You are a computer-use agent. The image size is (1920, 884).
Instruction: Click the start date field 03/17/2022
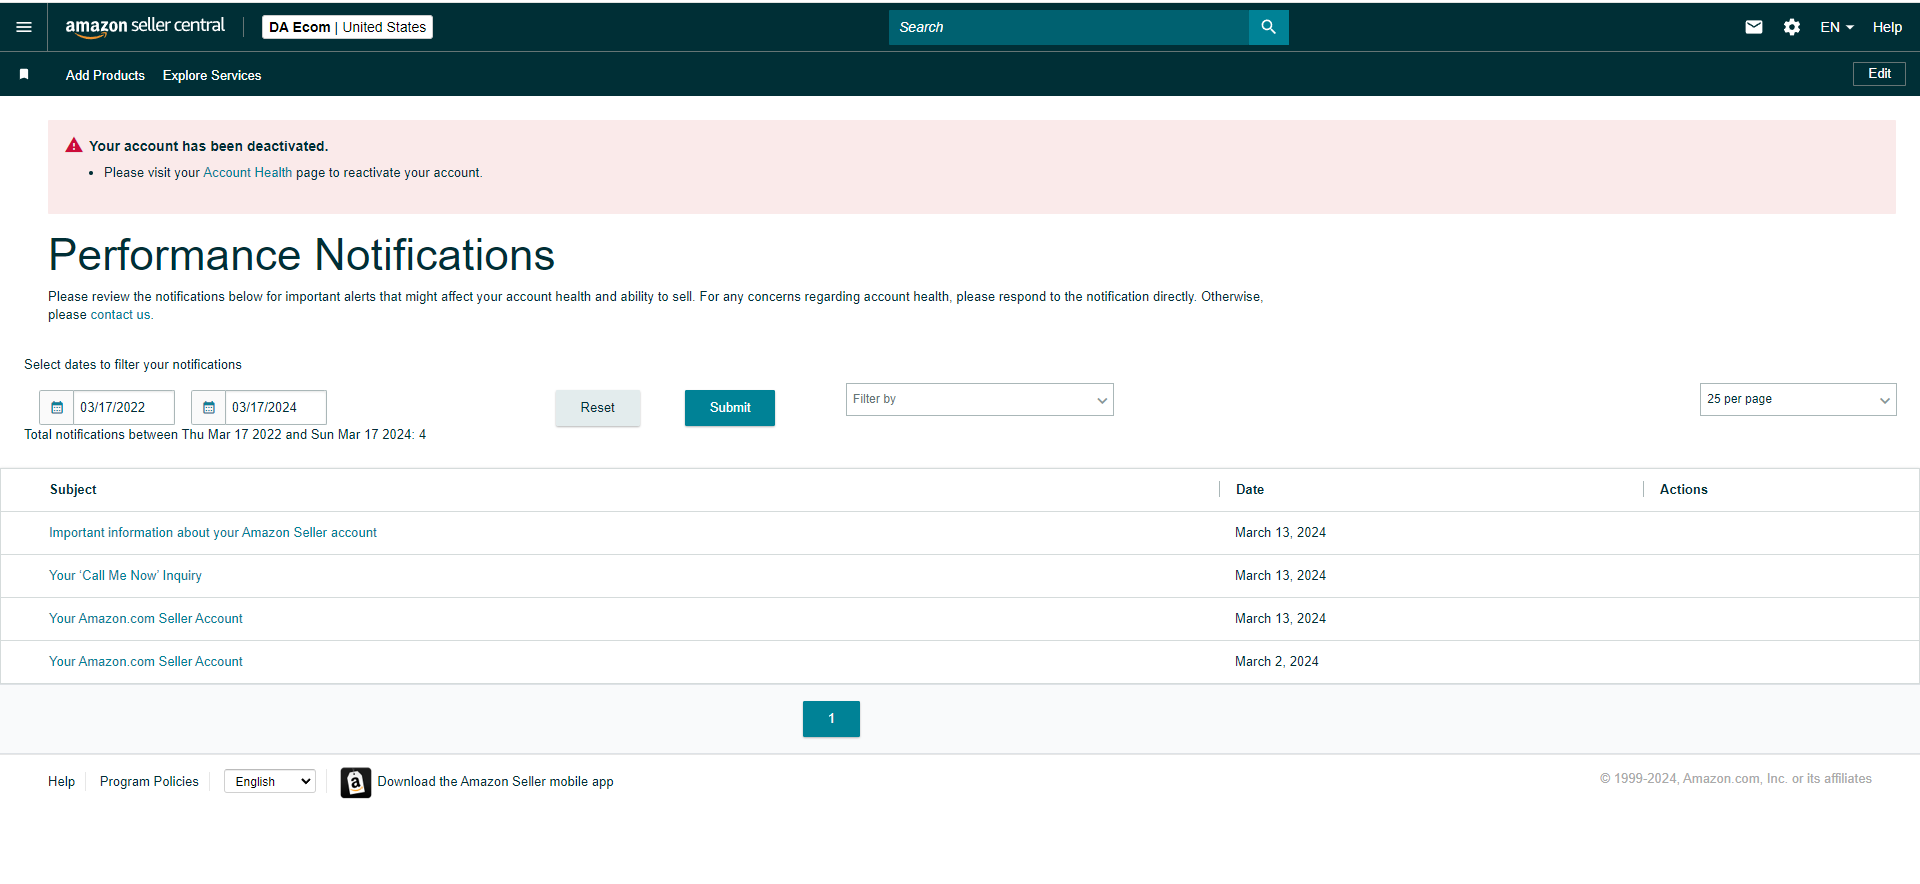[x=124, y=407]
